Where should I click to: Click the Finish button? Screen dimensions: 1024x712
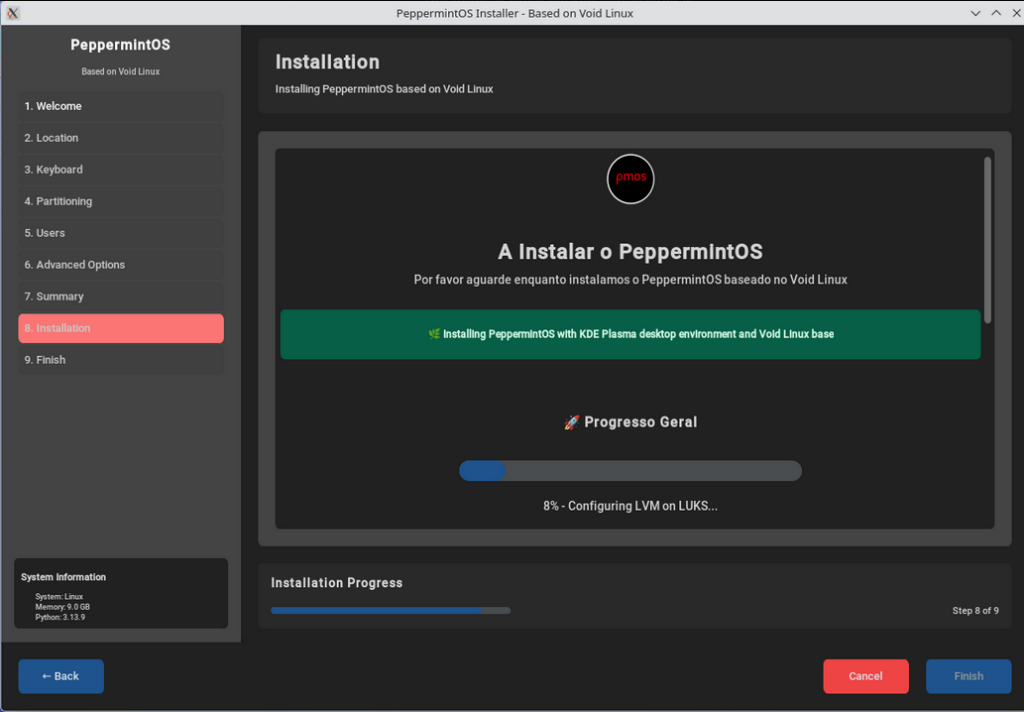968,676
